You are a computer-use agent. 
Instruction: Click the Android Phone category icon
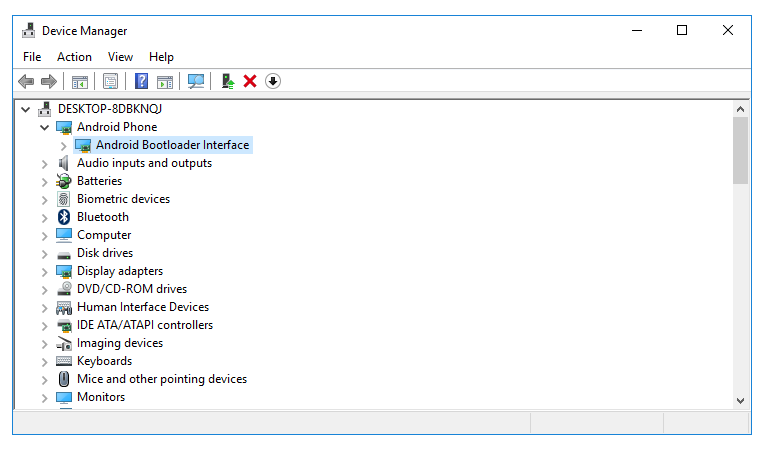point(64,127)
